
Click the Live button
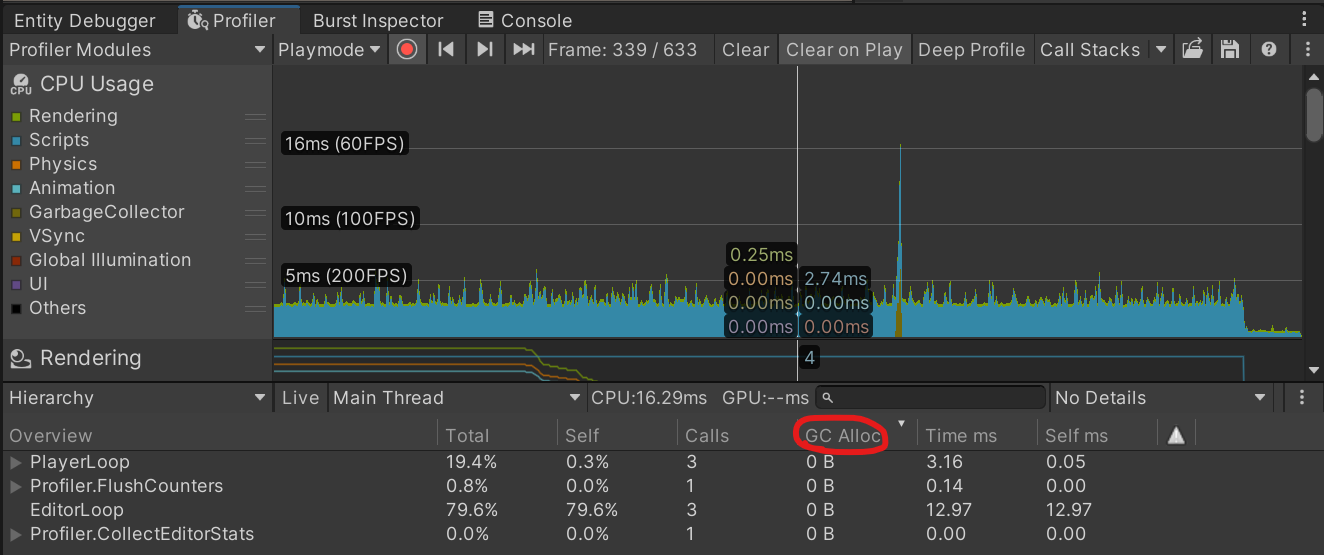pos(300,398)
